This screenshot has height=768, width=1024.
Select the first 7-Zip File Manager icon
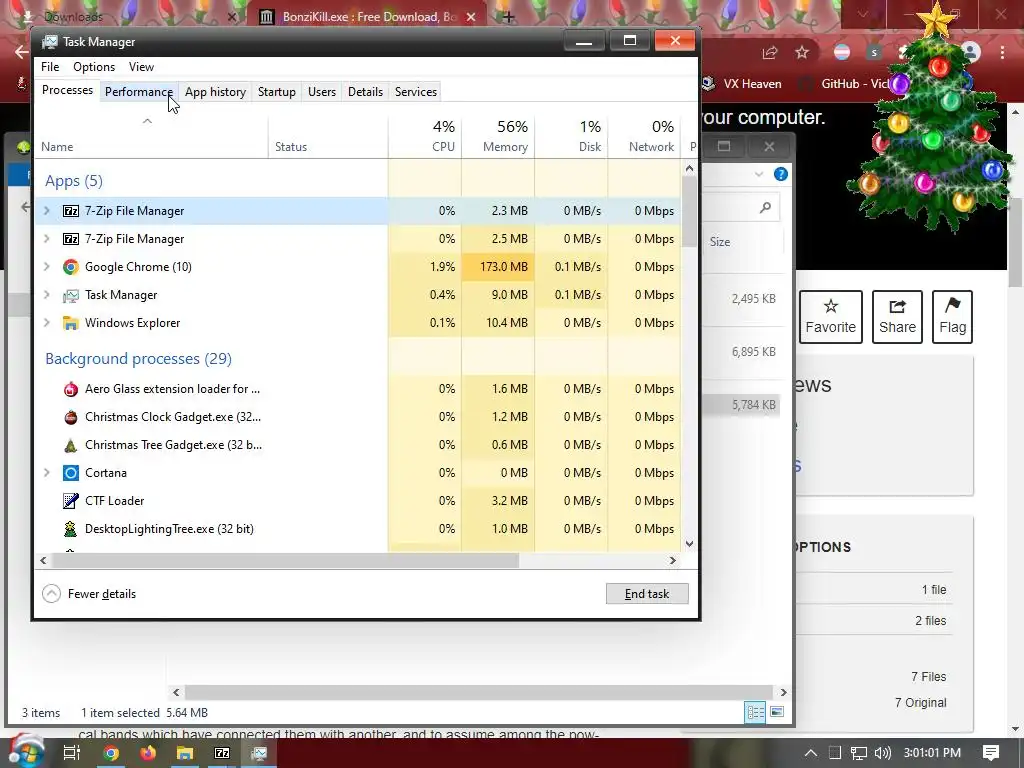click(71, 211)
